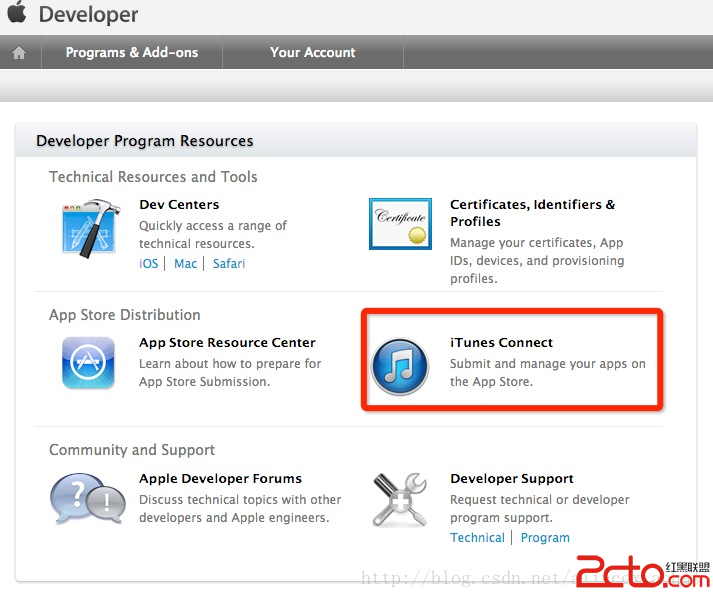
Task: Open App Store Resource Center
Action: click(227, 342)
